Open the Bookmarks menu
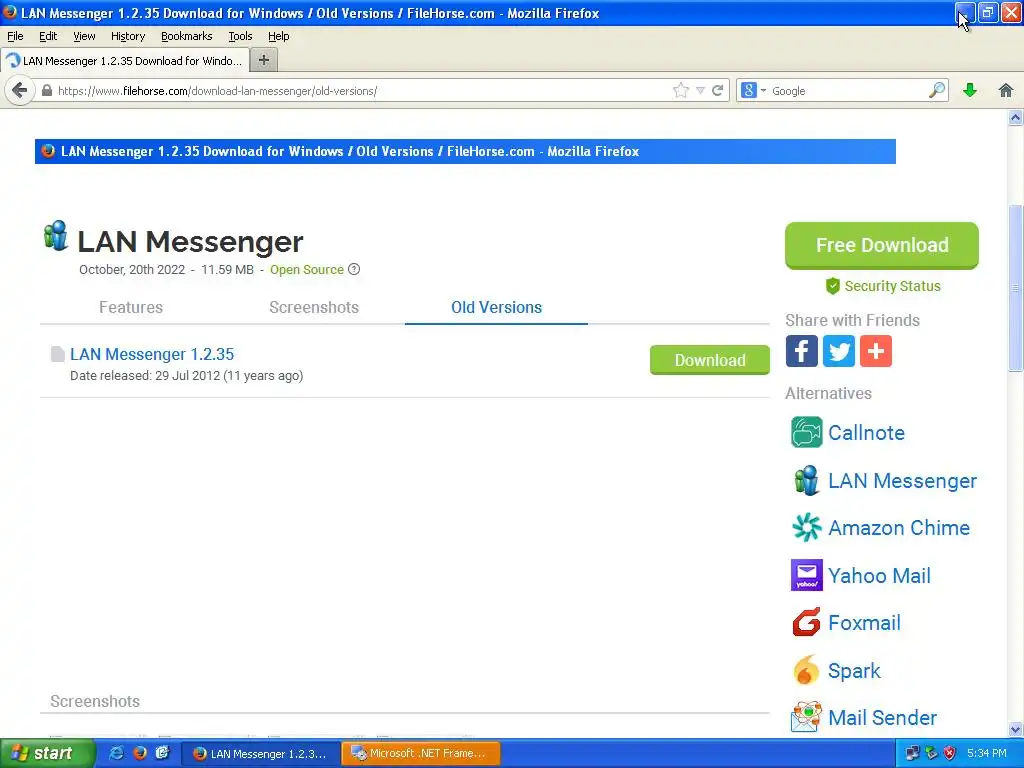Viewport: 1024px width, 768px height. [186, 36]
